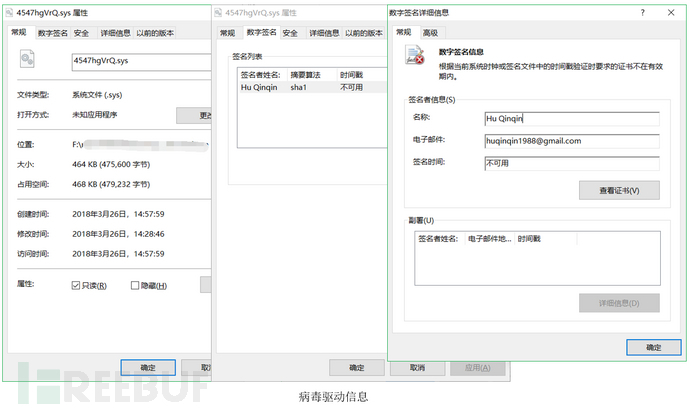The height and width of the screenshot is (411, 690).
Task: Click the 名称 field containing Hu Qinqin
Action: click(x=571, y=119)
